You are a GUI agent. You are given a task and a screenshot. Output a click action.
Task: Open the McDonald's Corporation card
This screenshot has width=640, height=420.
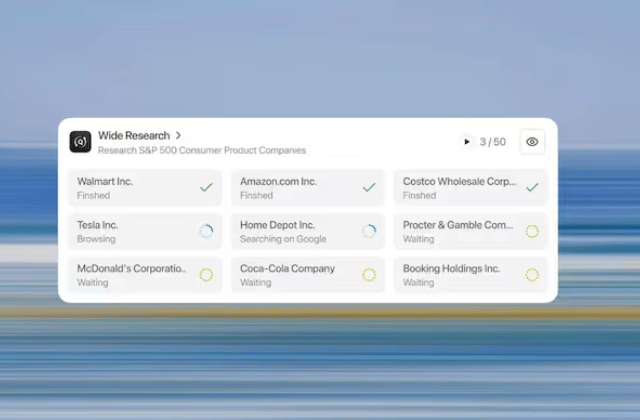click(145, 275)
